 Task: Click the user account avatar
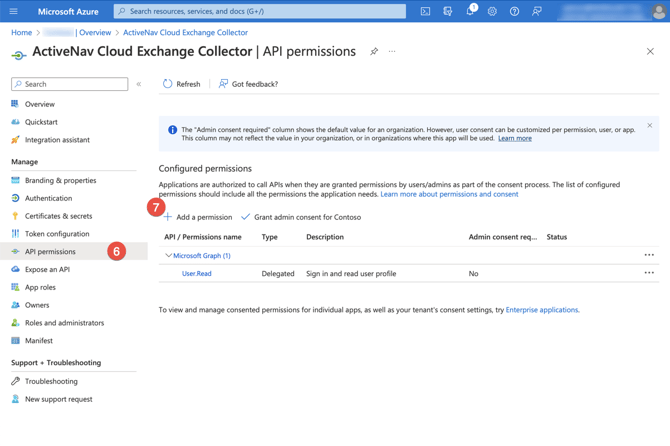(659, 12)
